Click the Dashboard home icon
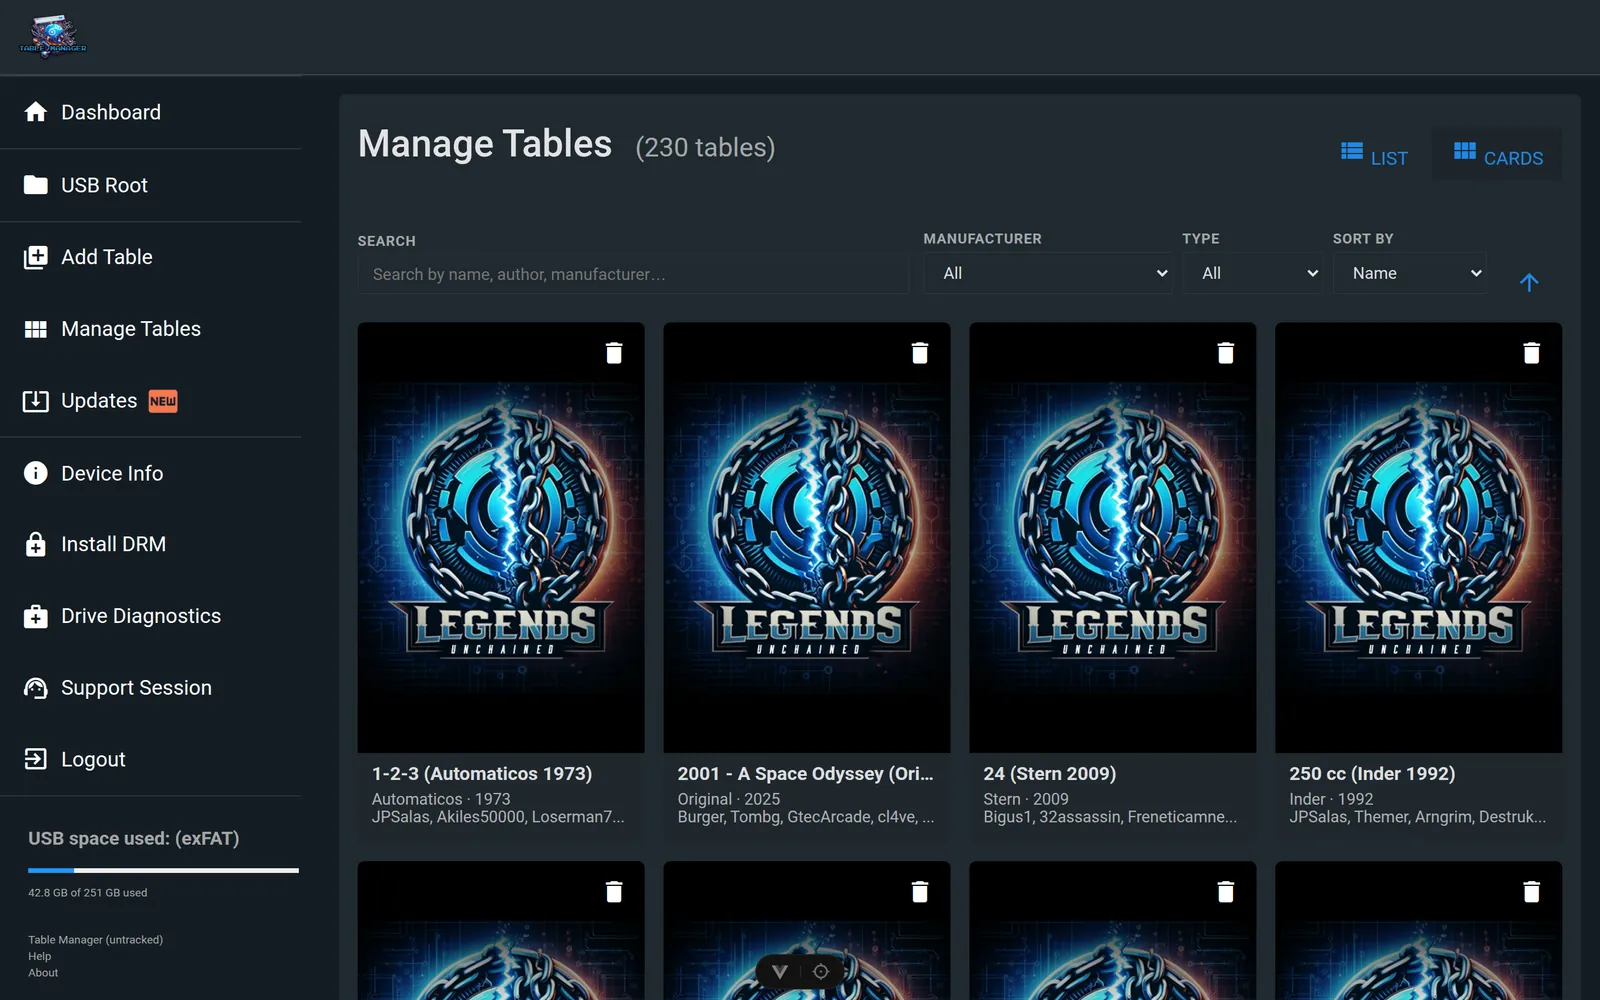 (36, 112)
